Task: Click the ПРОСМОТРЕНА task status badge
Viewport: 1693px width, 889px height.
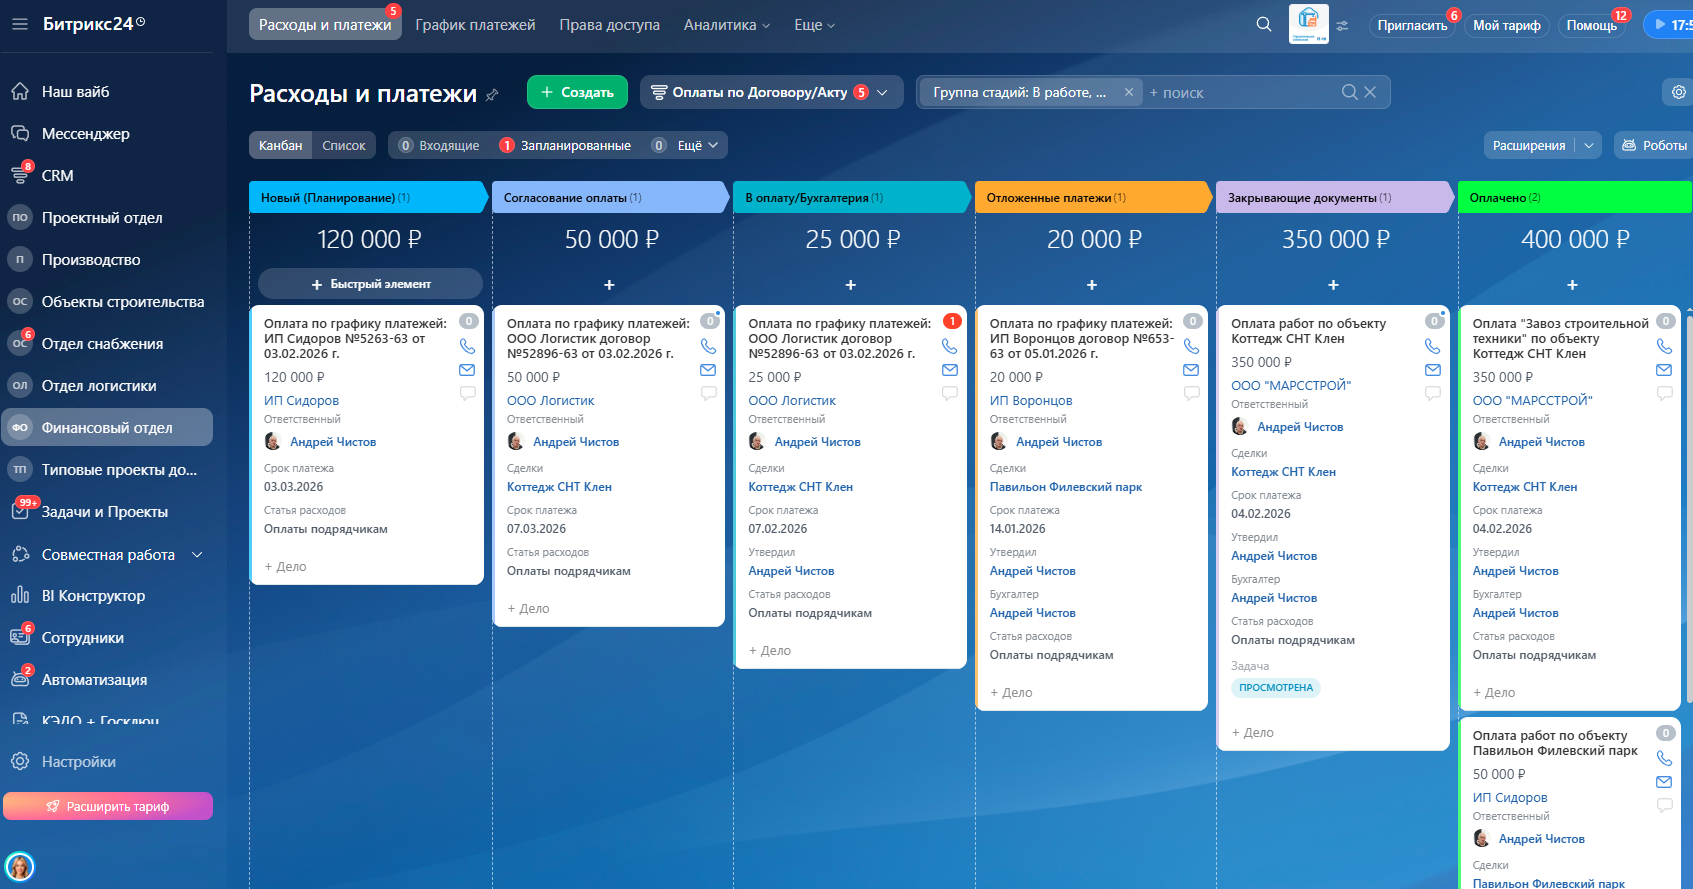Action: 1276,688
